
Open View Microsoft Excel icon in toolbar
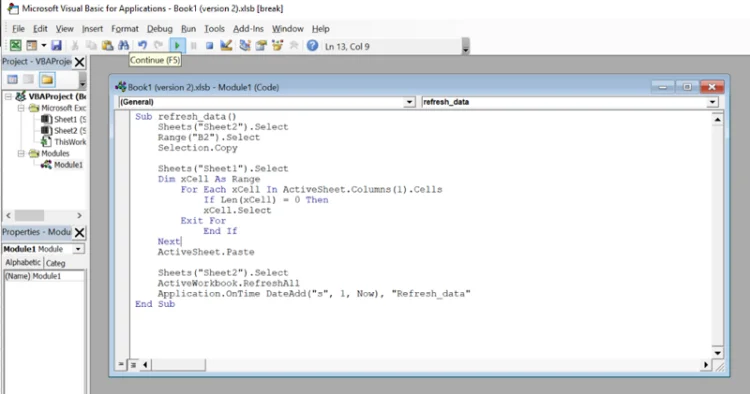coord(15,45)
